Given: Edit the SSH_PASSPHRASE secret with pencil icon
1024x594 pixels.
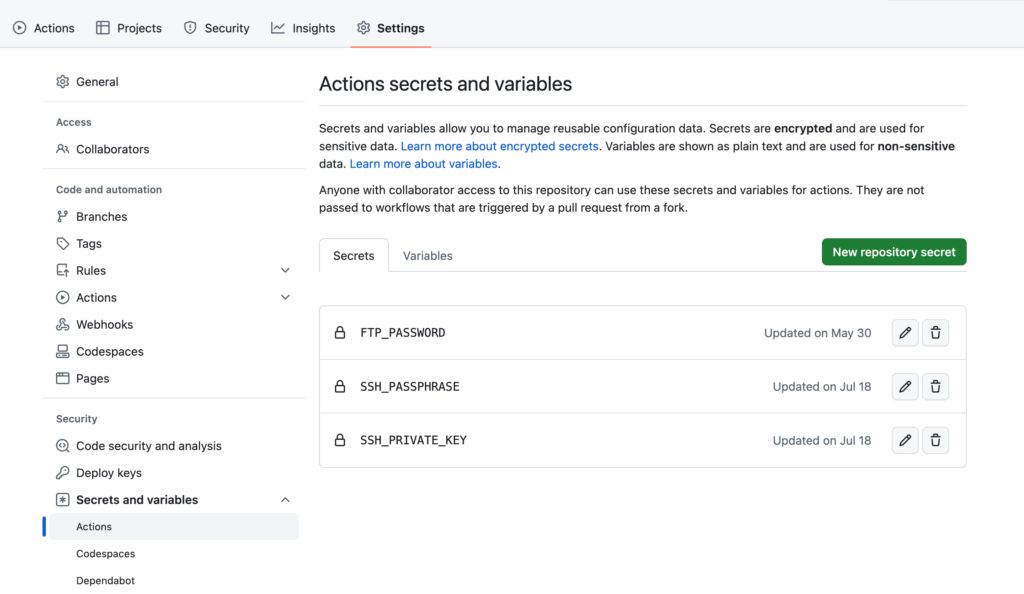Looking at the screenshot, I should [x=904, y=386].
